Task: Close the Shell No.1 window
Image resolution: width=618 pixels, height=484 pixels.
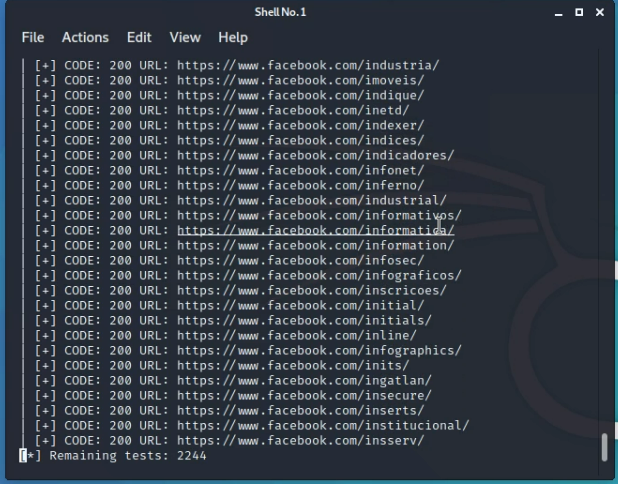Action: [600, 13]
